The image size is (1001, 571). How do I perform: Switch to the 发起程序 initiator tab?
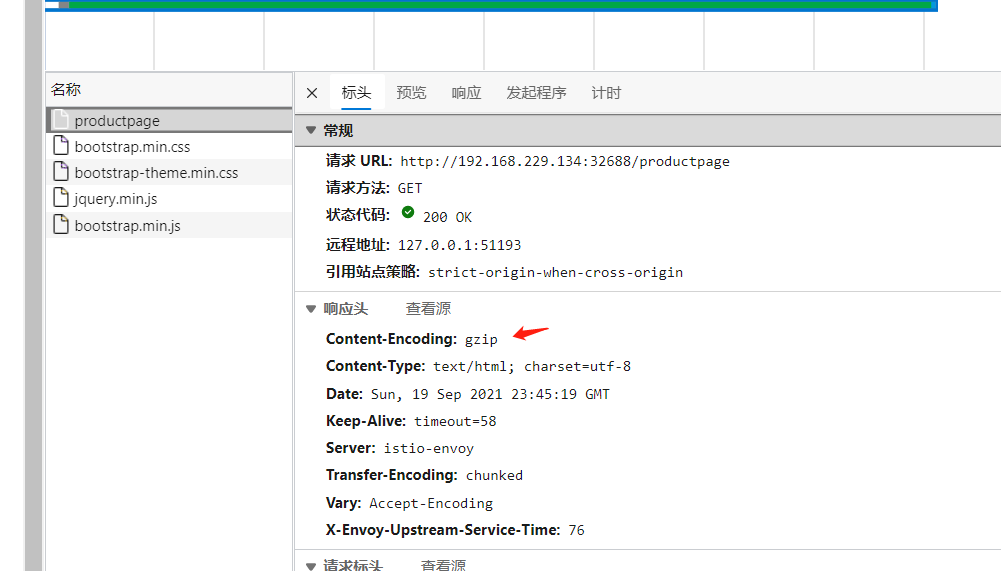[x=536, y=93]
